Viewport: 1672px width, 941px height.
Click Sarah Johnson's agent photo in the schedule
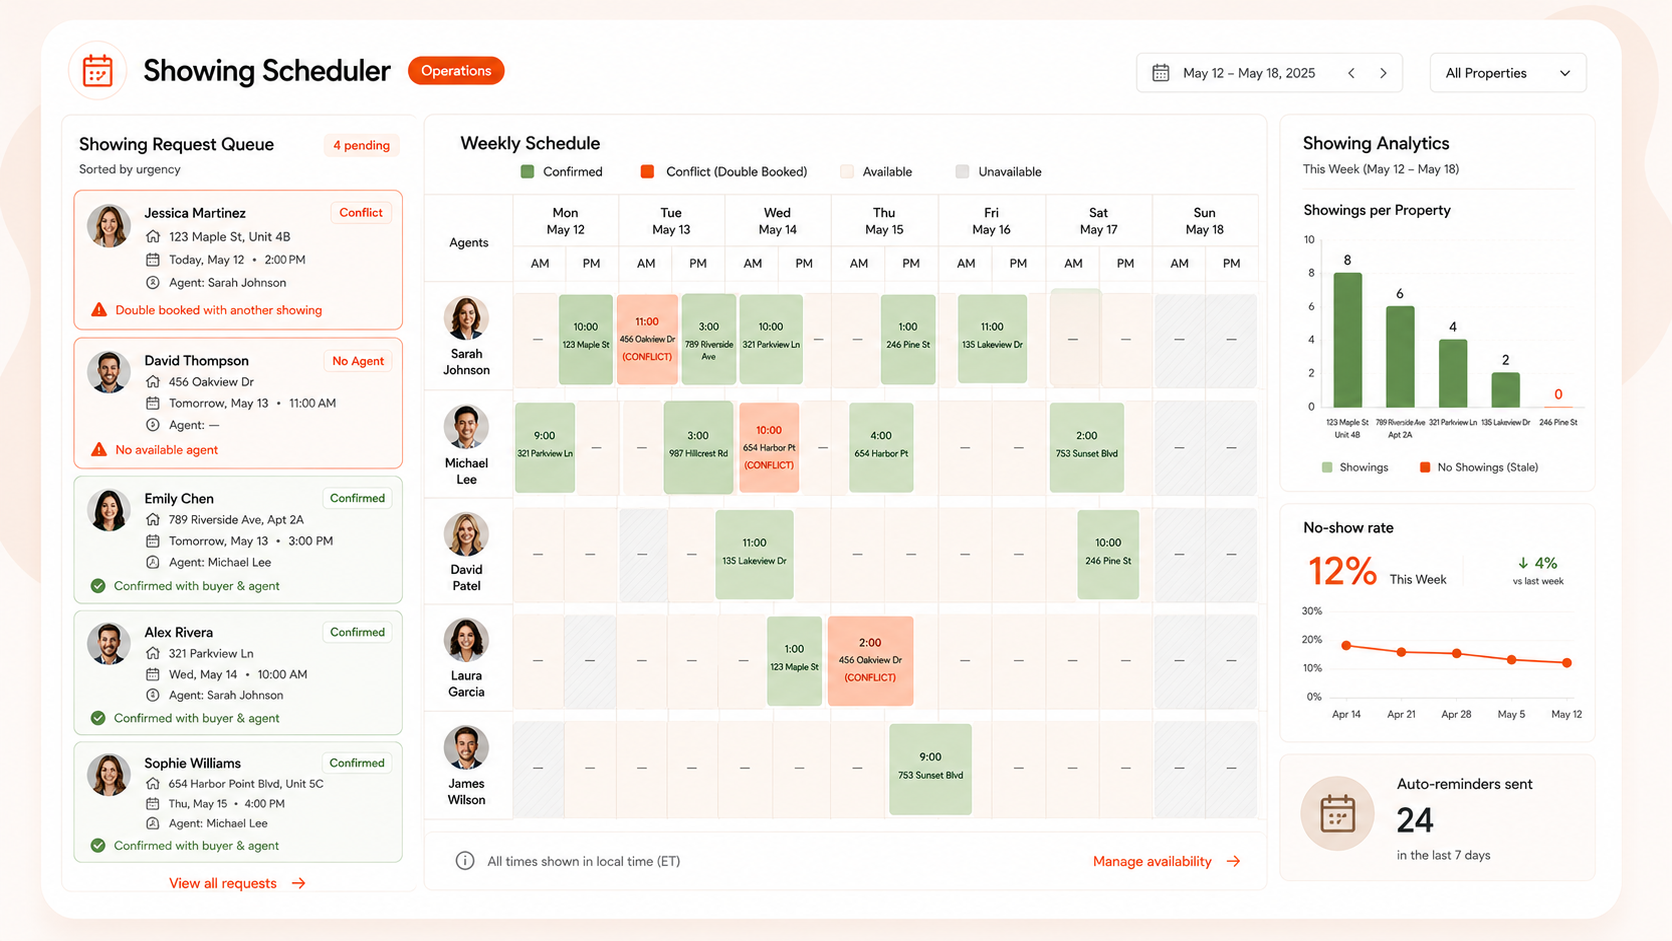point(466,319)
